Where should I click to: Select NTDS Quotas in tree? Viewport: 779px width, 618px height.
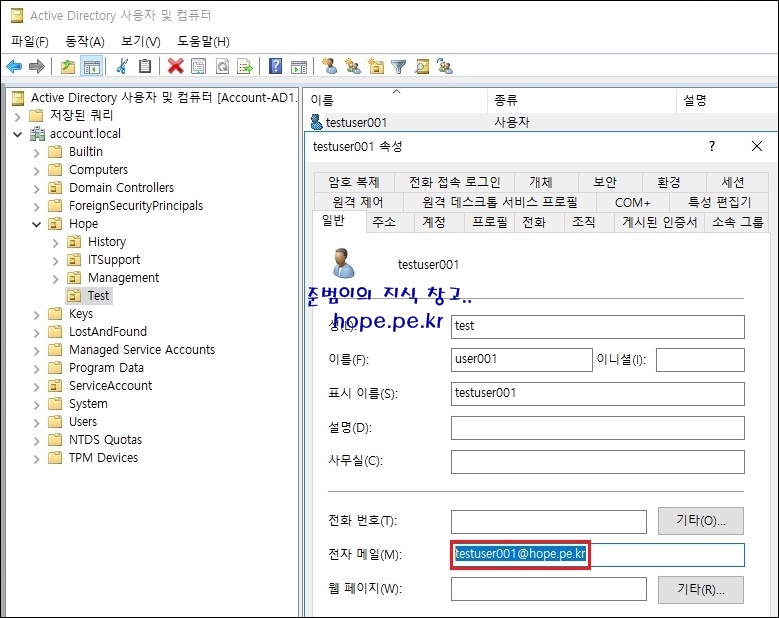pos(105,440)
